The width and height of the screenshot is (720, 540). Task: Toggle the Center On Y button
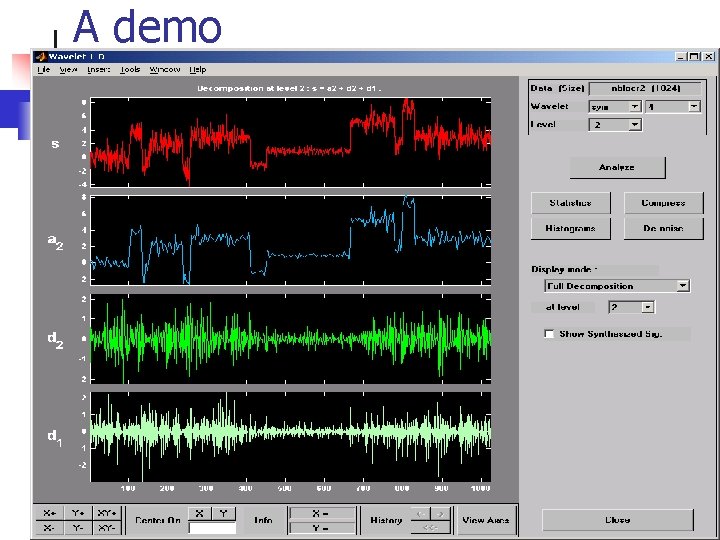coord(224,513)
